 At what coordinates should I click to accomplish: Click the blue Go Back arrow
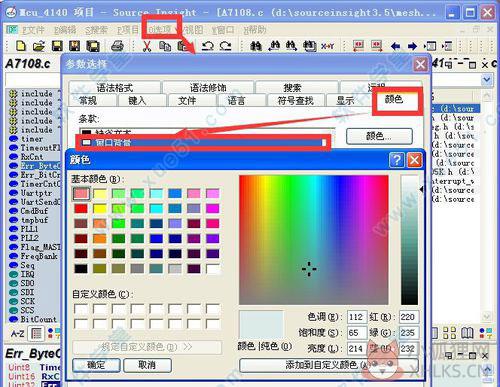click(395, 46)
